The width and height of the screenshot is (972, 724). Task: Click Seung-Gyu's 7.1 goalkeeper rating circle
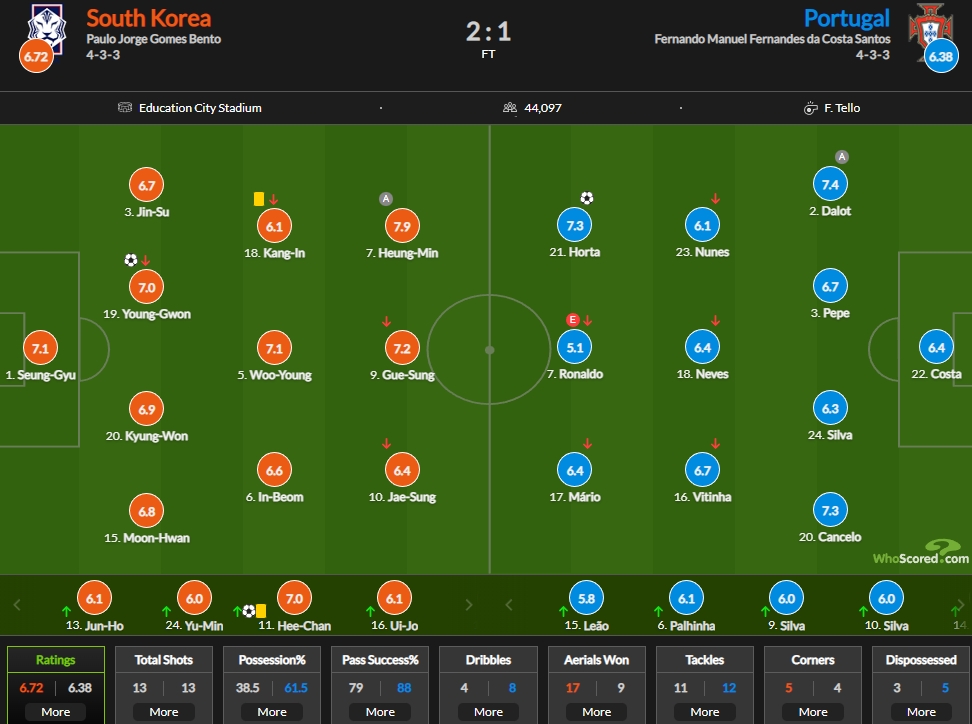tap(40, 348)
